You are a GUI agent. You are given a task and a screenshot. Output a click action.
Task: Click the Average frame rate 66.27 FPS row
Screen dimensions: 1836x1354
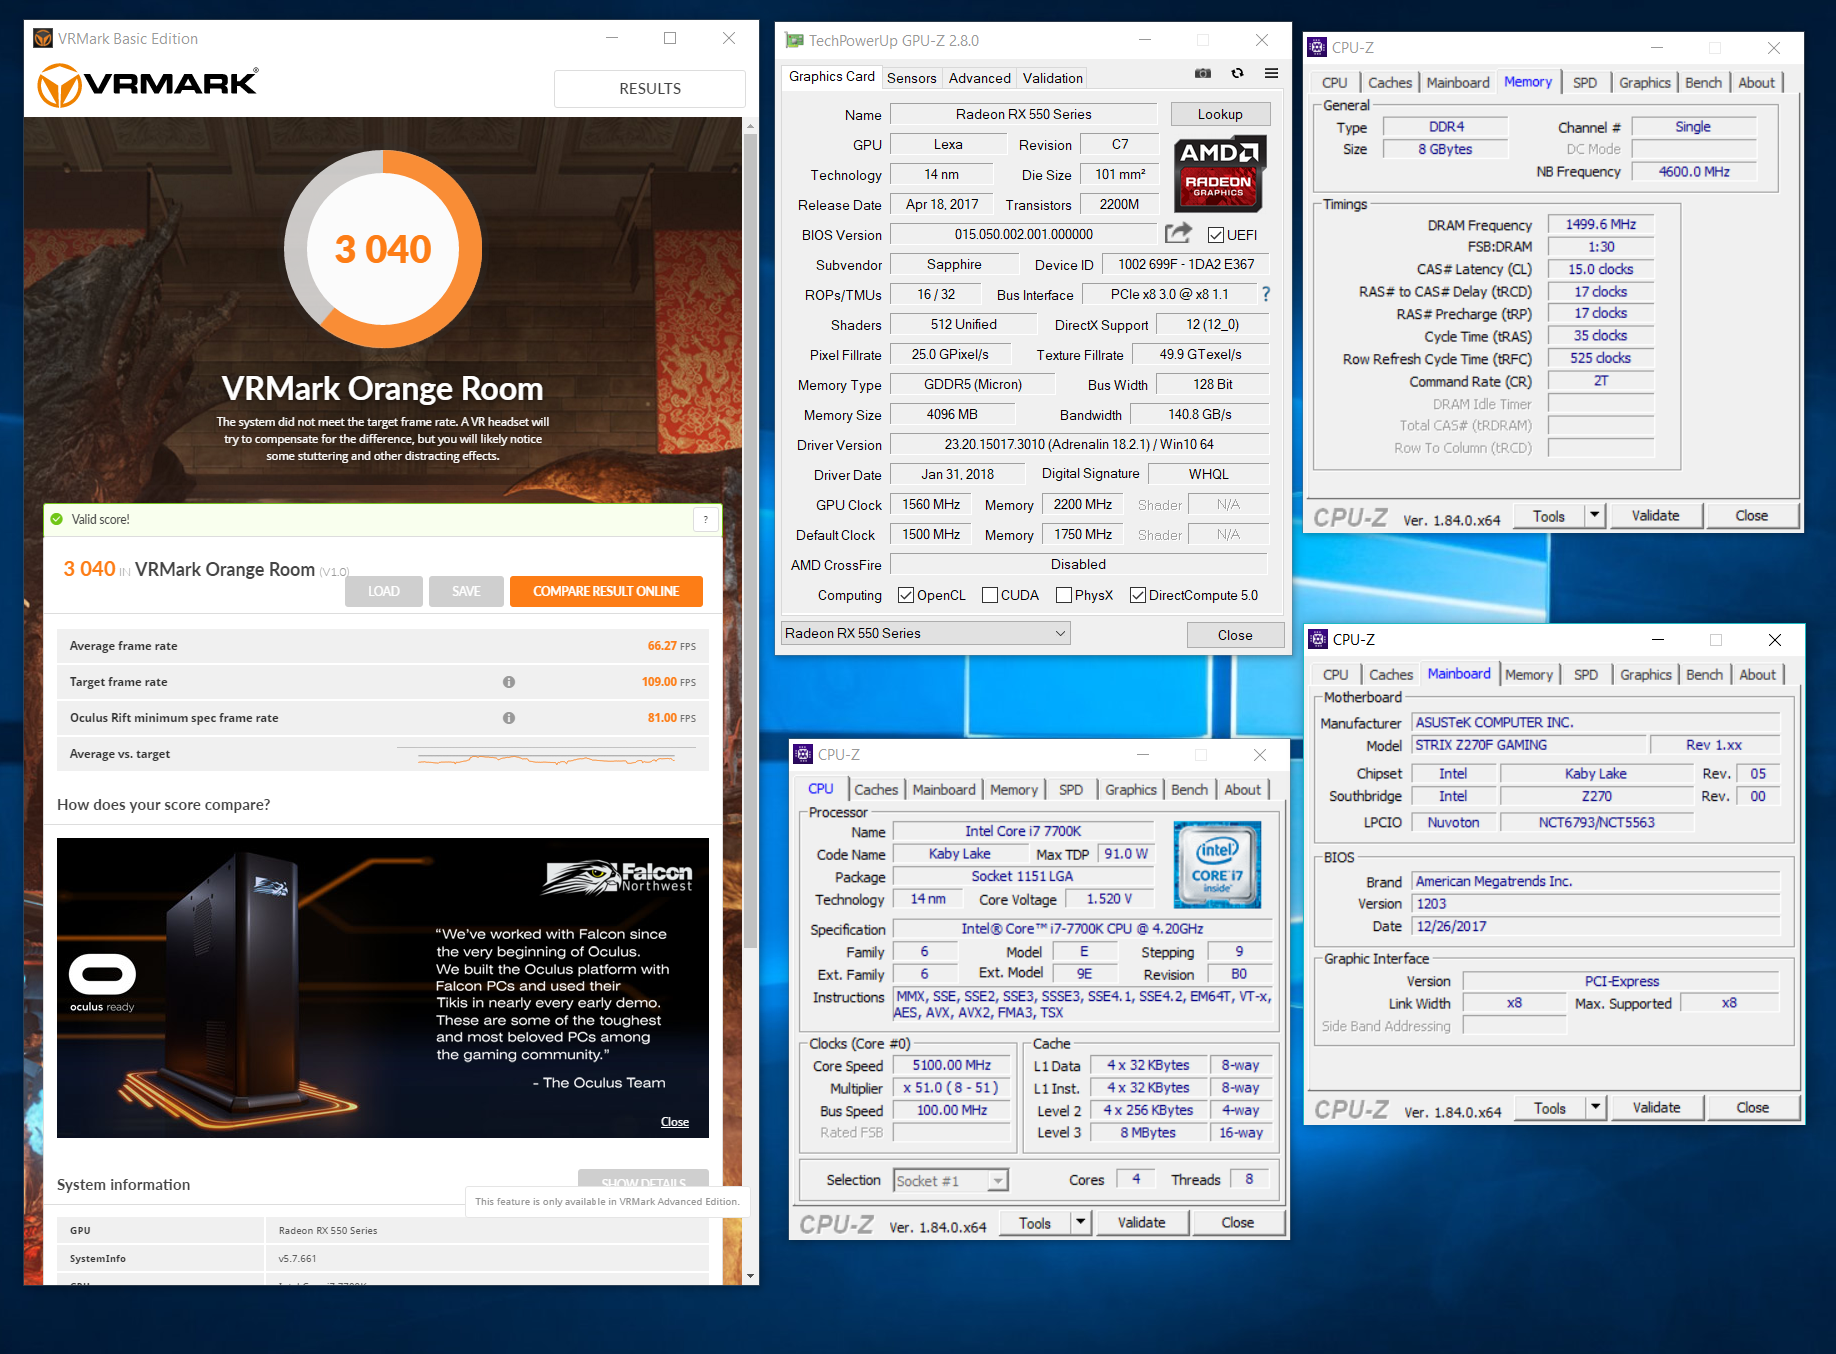tap(383, 646)
